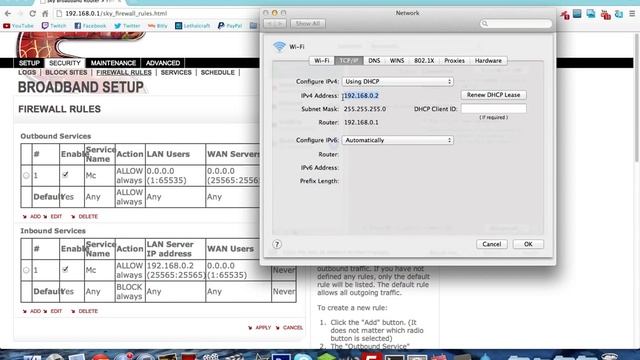640x360 pixels.
Task: Switch to the WINS tab
Action: point(397,60)
